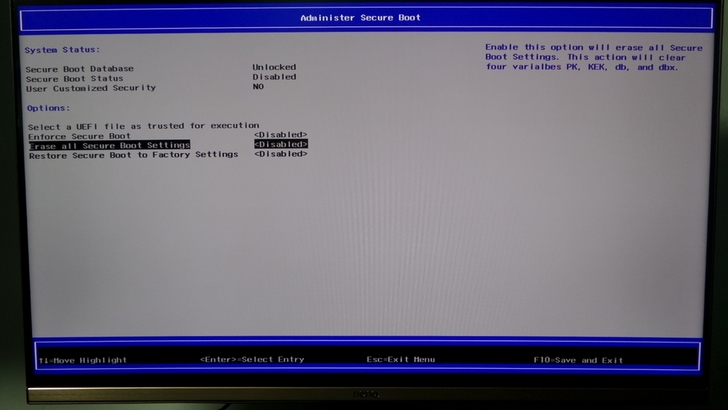The height and width of the screenshot is (410, 728).
Task: Click the 'F10=Save and Exit' hint
Action: pyautogui.click(x=578, y=360)
